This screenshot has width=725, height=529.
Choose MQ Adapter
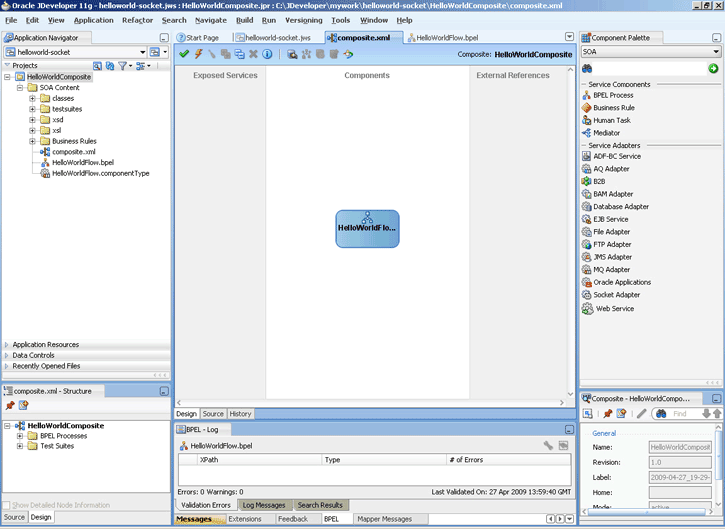coord(606,270)
